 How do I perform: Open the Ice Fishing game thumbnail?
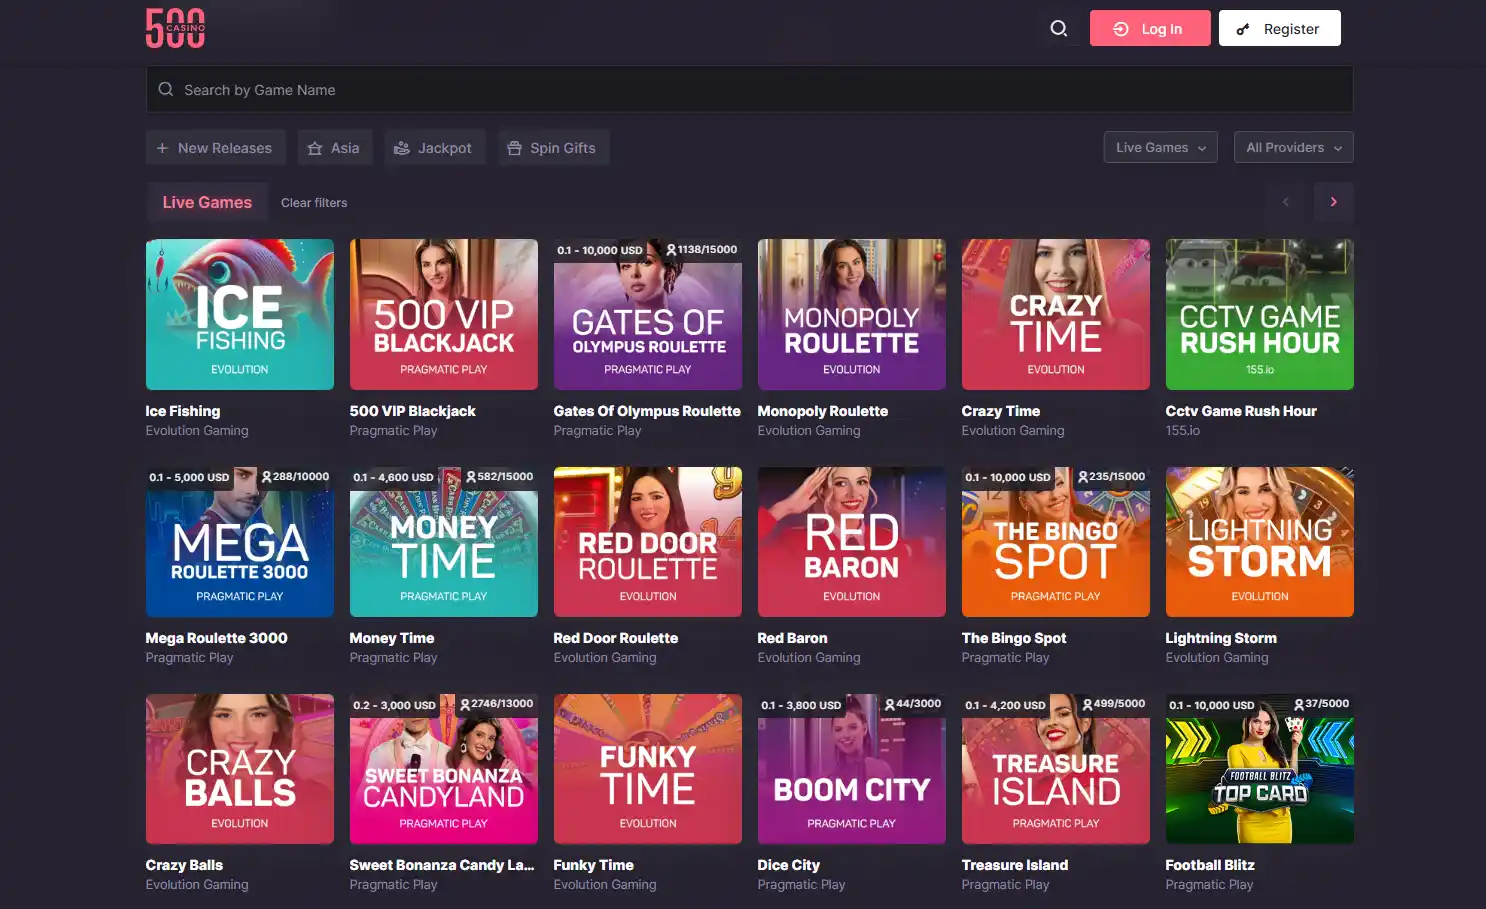point(240,314)
